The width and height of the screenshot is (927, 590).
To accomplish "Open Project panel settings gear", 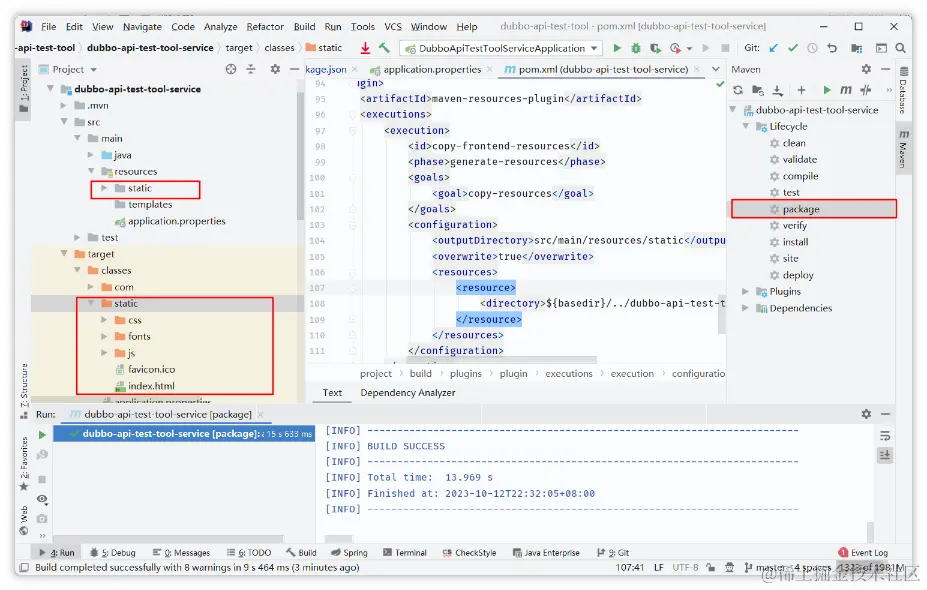I will pyautogui.click(x=275, y=69).
